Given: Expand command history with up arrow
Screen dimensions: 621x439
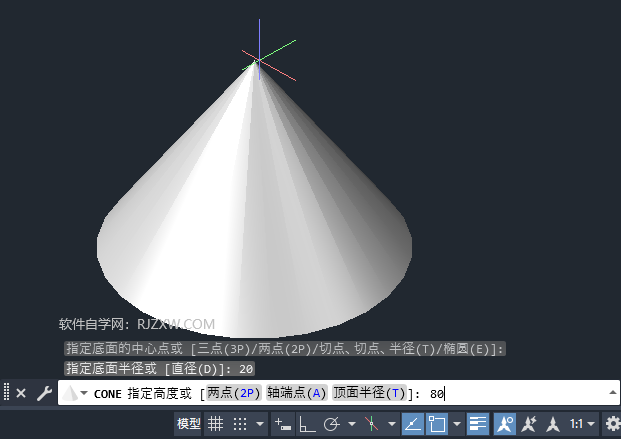Looking at the screenshot, I should (613, 393).
